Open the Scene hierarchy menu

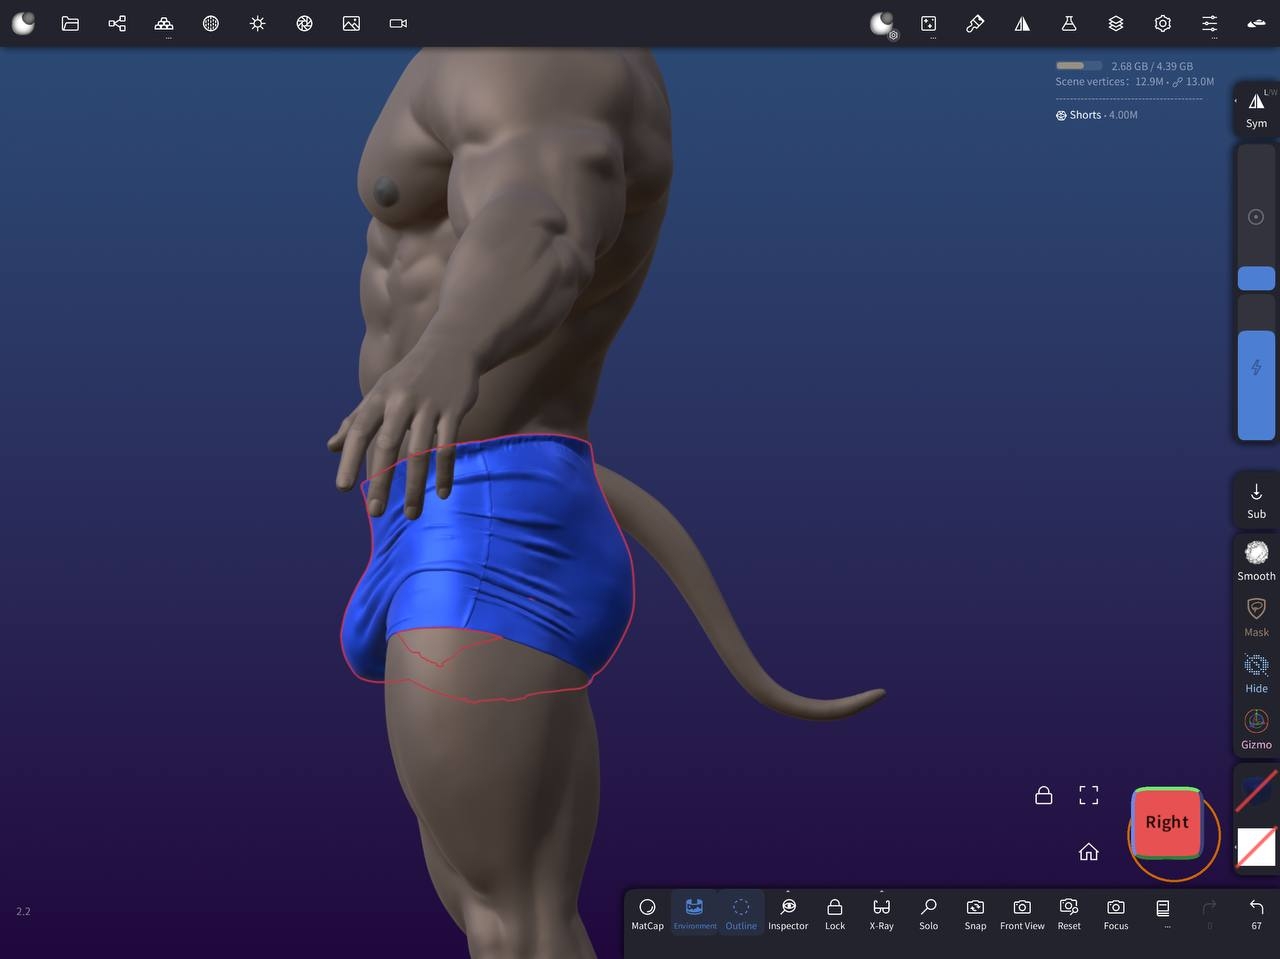pos(117,23)
